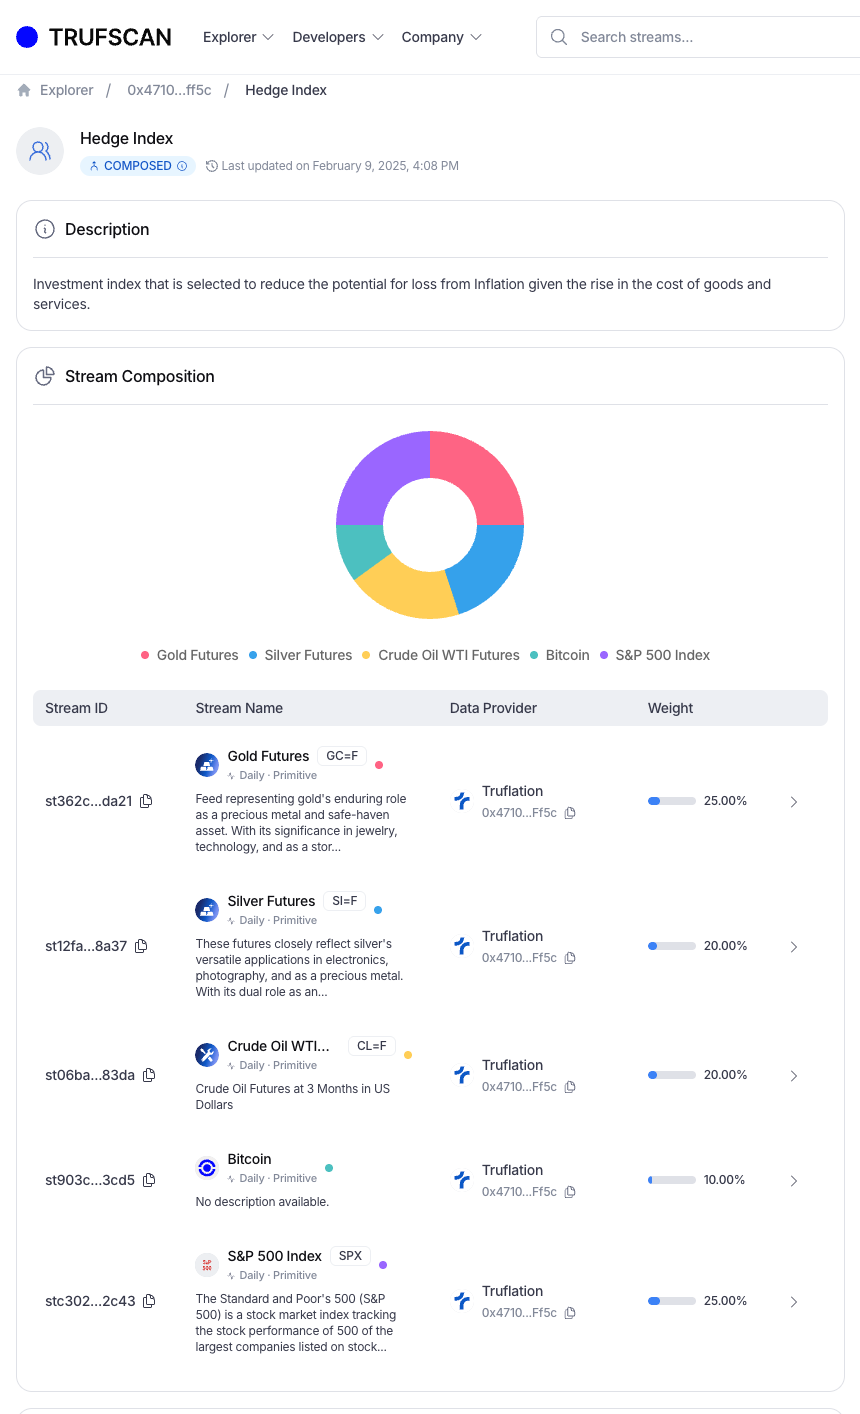Open the Company dropdown menu
860x1414 pixels.
click(x=442, y=37)
